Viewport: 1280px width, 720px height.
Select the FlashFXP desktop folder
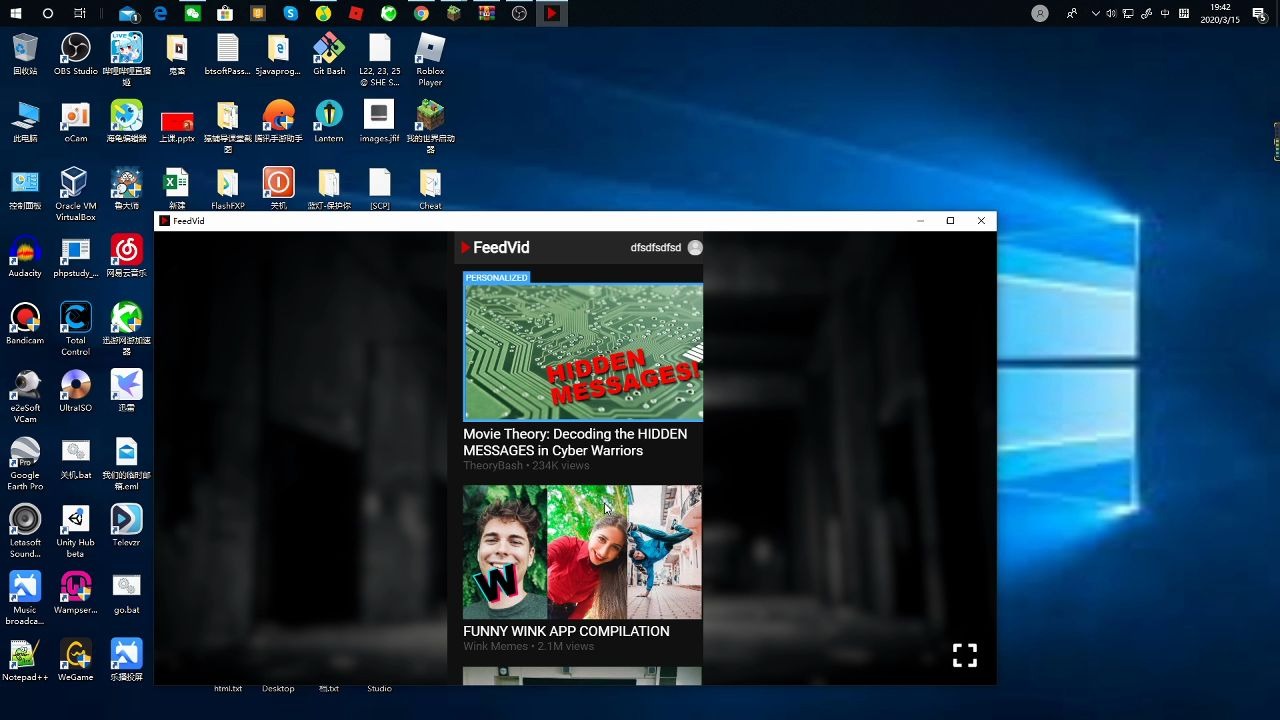[x=228, y=190]
